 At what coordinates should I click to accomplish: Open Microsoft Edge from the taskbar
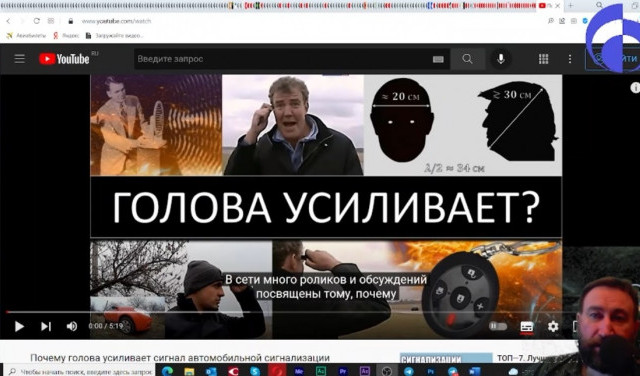(x=167, y=371)
